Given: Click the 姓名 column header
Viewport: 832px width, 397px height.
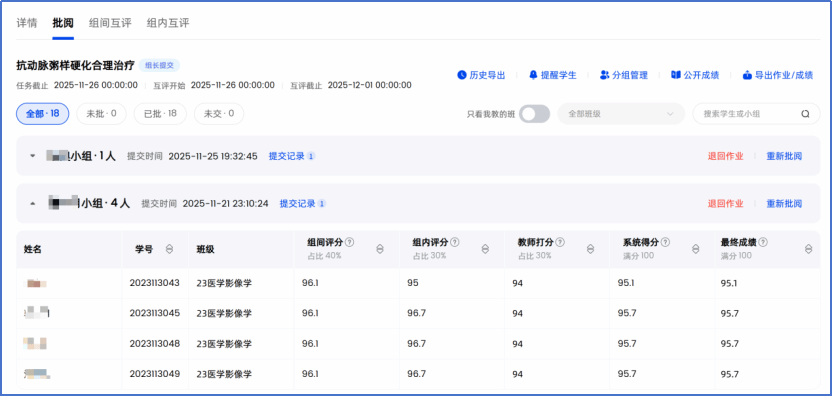Looking at the screenshot, I should [x=32, y=249].
